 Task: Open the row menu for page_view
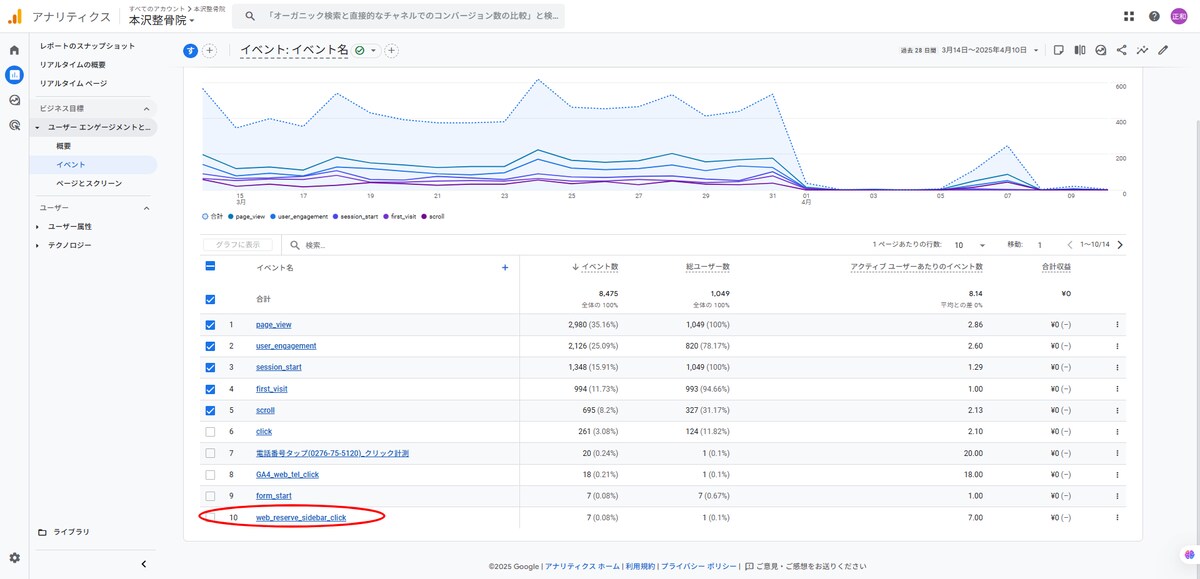click(x=1117, y=325)
